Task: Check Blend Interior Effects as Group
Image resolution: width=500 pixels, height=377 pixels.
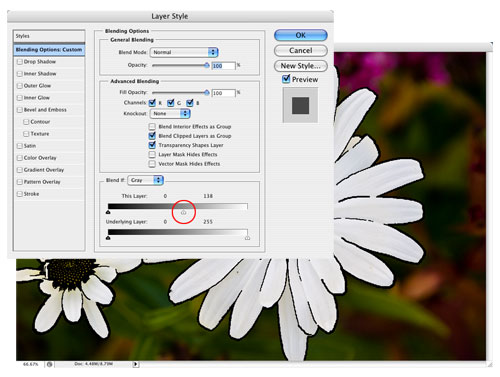Action: (152, 127)
